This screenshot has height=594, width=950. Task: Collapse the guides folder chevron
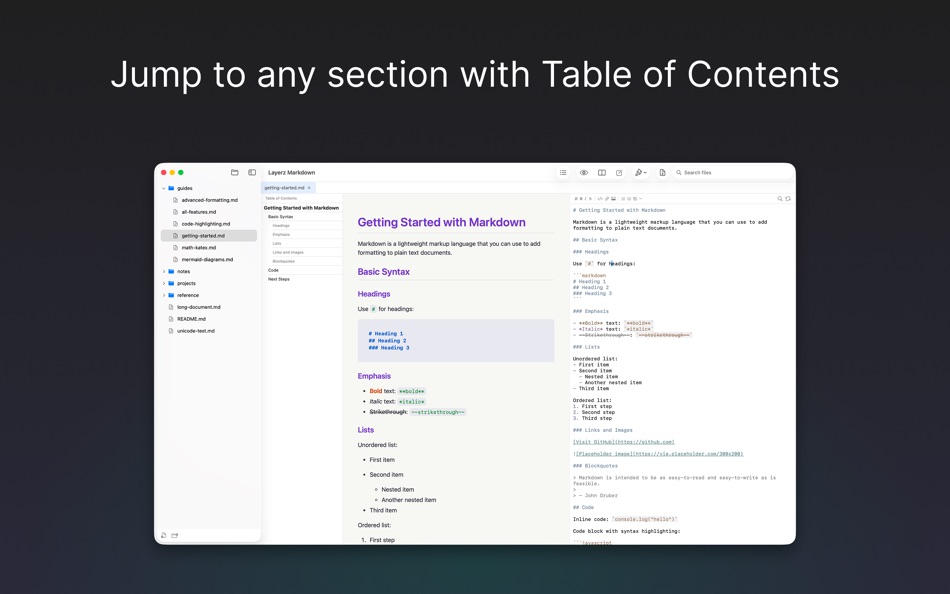(x=164, y=189)
